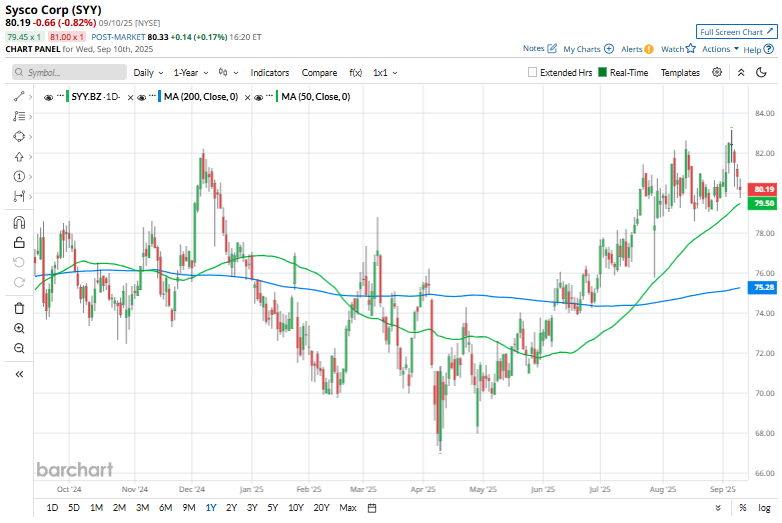Viewport: 782px width, 523px height.
Task: Expand the Actions dropdown menu
Action: [x=720, y=49]
